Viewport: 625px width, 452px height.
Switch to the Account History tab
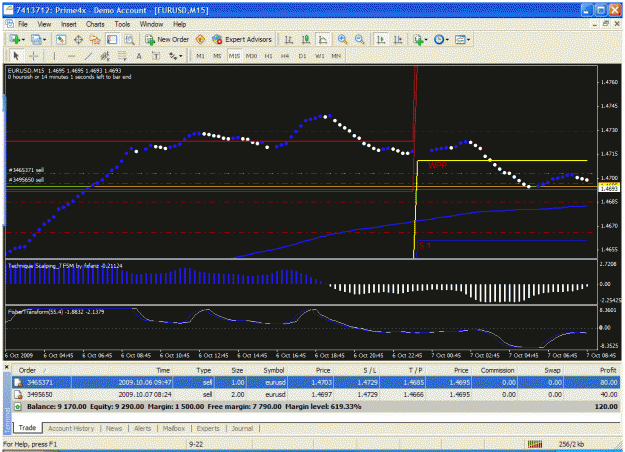coord(71,428)
